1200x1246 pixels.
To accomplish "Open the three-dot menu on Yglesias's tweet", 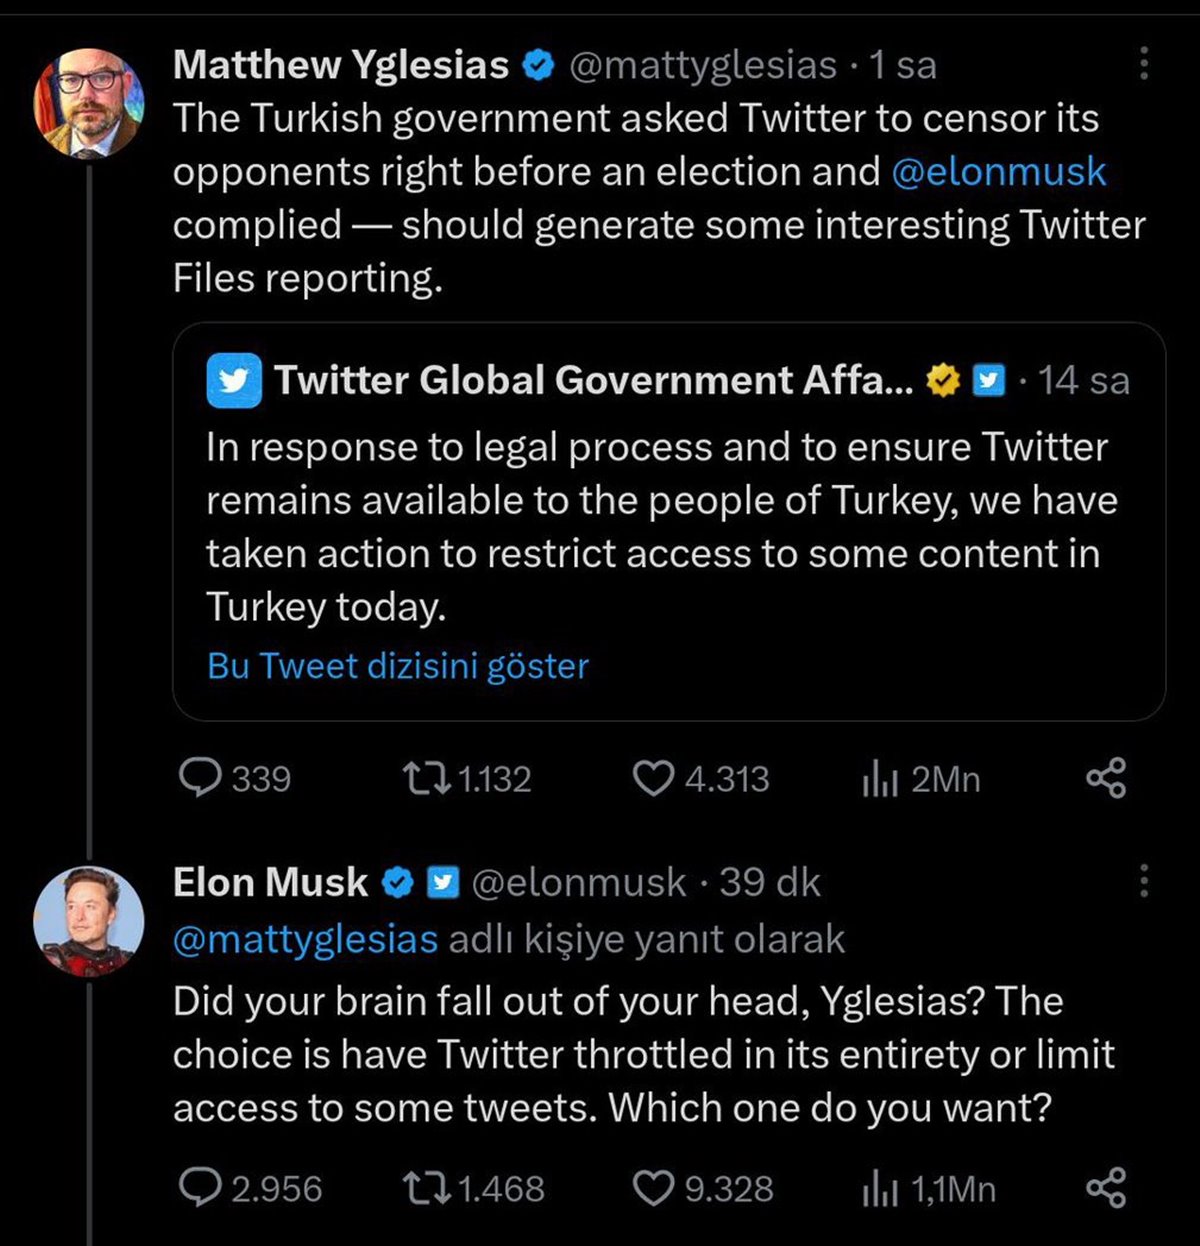I will (x=1146, y=62).
